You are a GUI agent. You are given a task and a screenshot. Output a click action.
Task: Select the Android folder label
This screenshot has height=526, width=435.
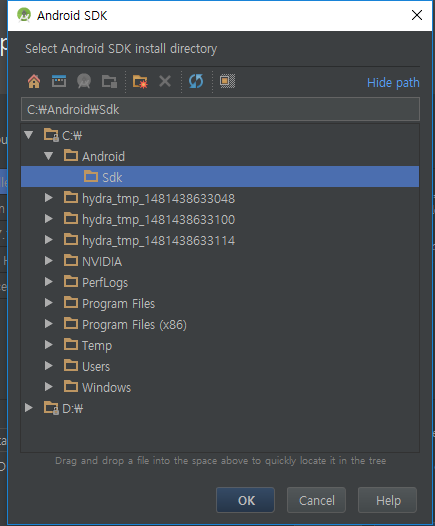tap(103, 156)
